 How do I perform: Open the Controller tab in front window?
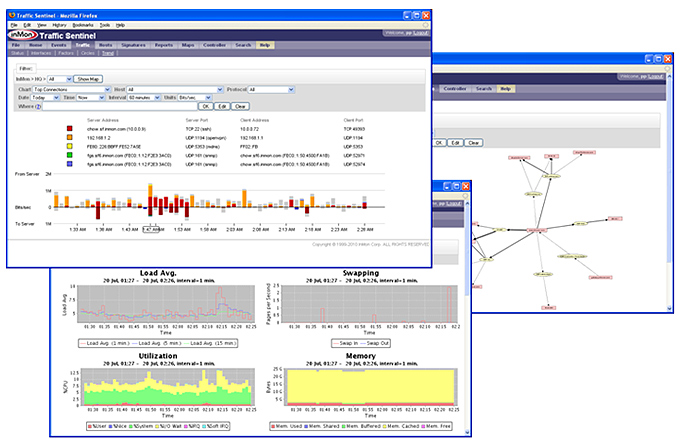pyautogui.click(x=214, y=45)
